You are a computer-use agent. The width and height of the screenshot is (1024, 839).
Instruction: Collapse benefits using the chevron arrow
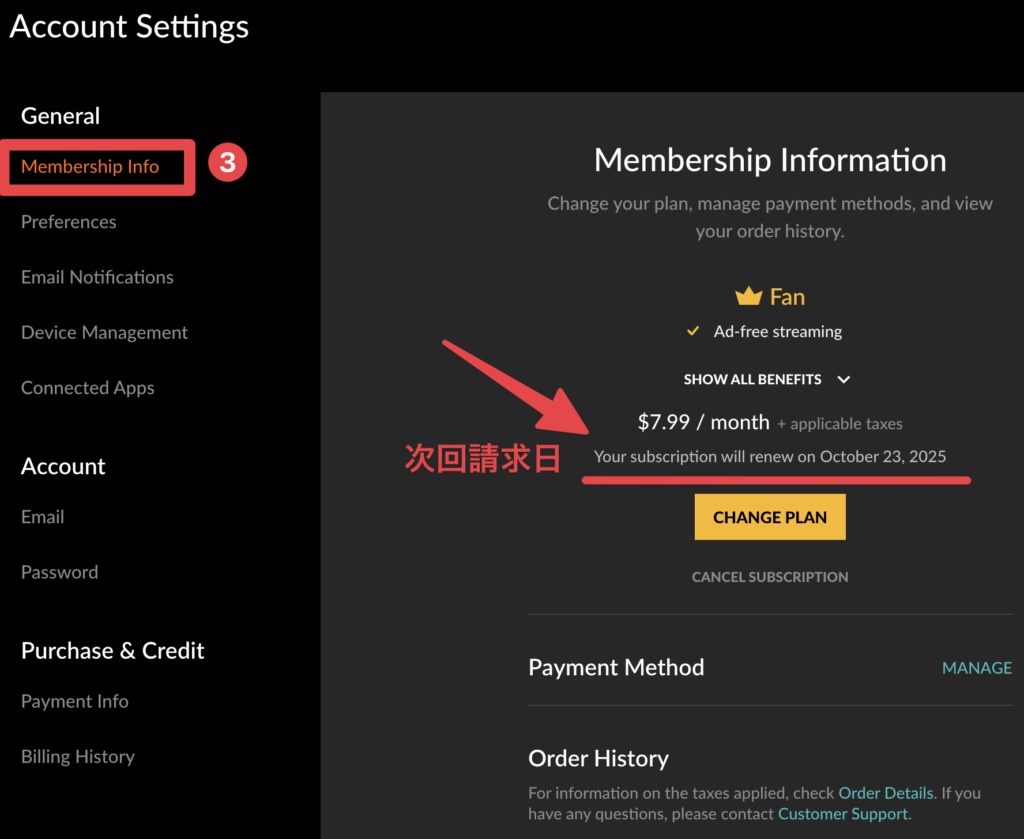tap(843, 379)
